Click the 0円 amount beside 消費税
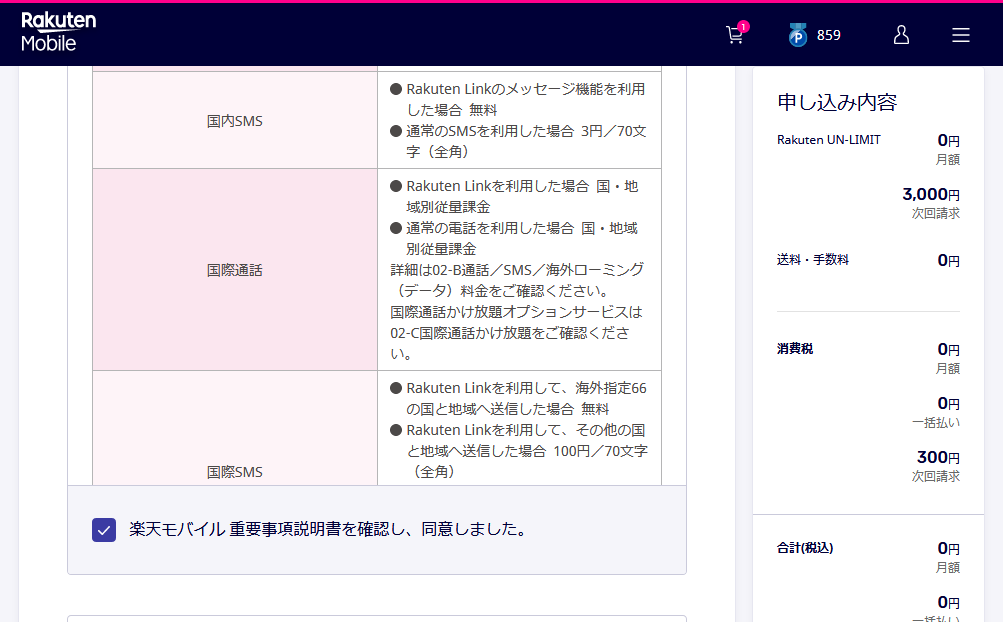The image size is (1003, 622). [x=949, y=349]
